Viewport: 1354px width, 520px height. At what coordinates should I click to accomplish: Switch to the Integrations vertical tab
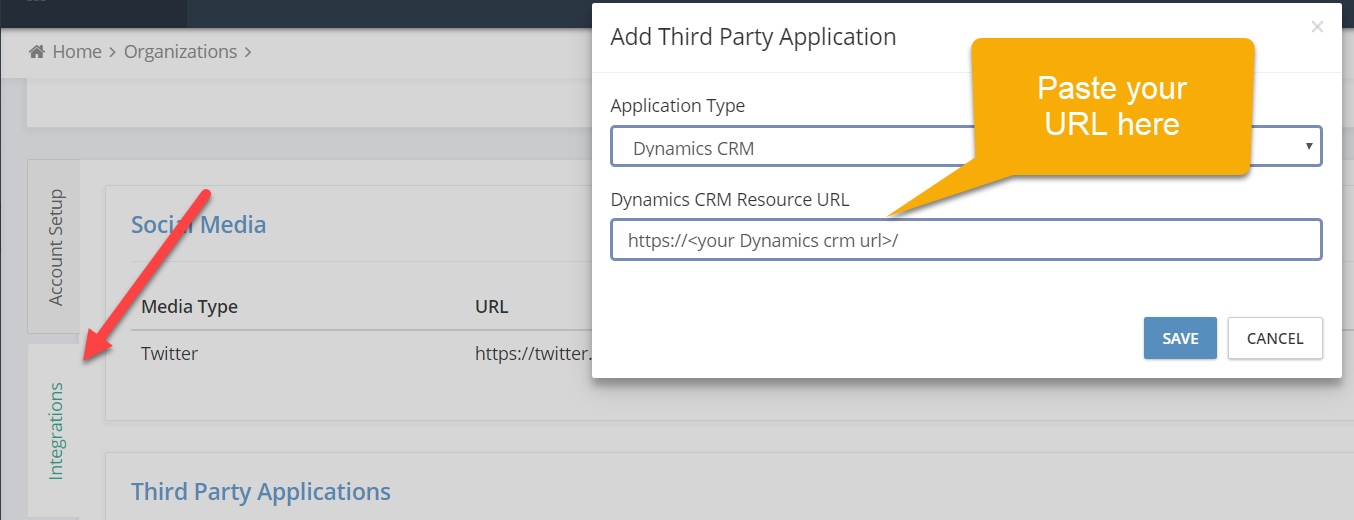[x=54, y=430]
